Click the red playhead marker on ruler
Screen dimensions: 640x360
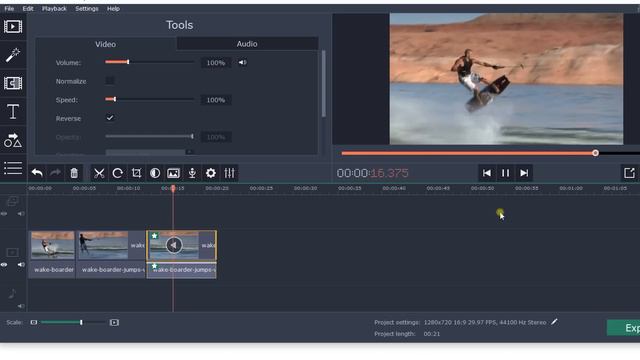173,188
